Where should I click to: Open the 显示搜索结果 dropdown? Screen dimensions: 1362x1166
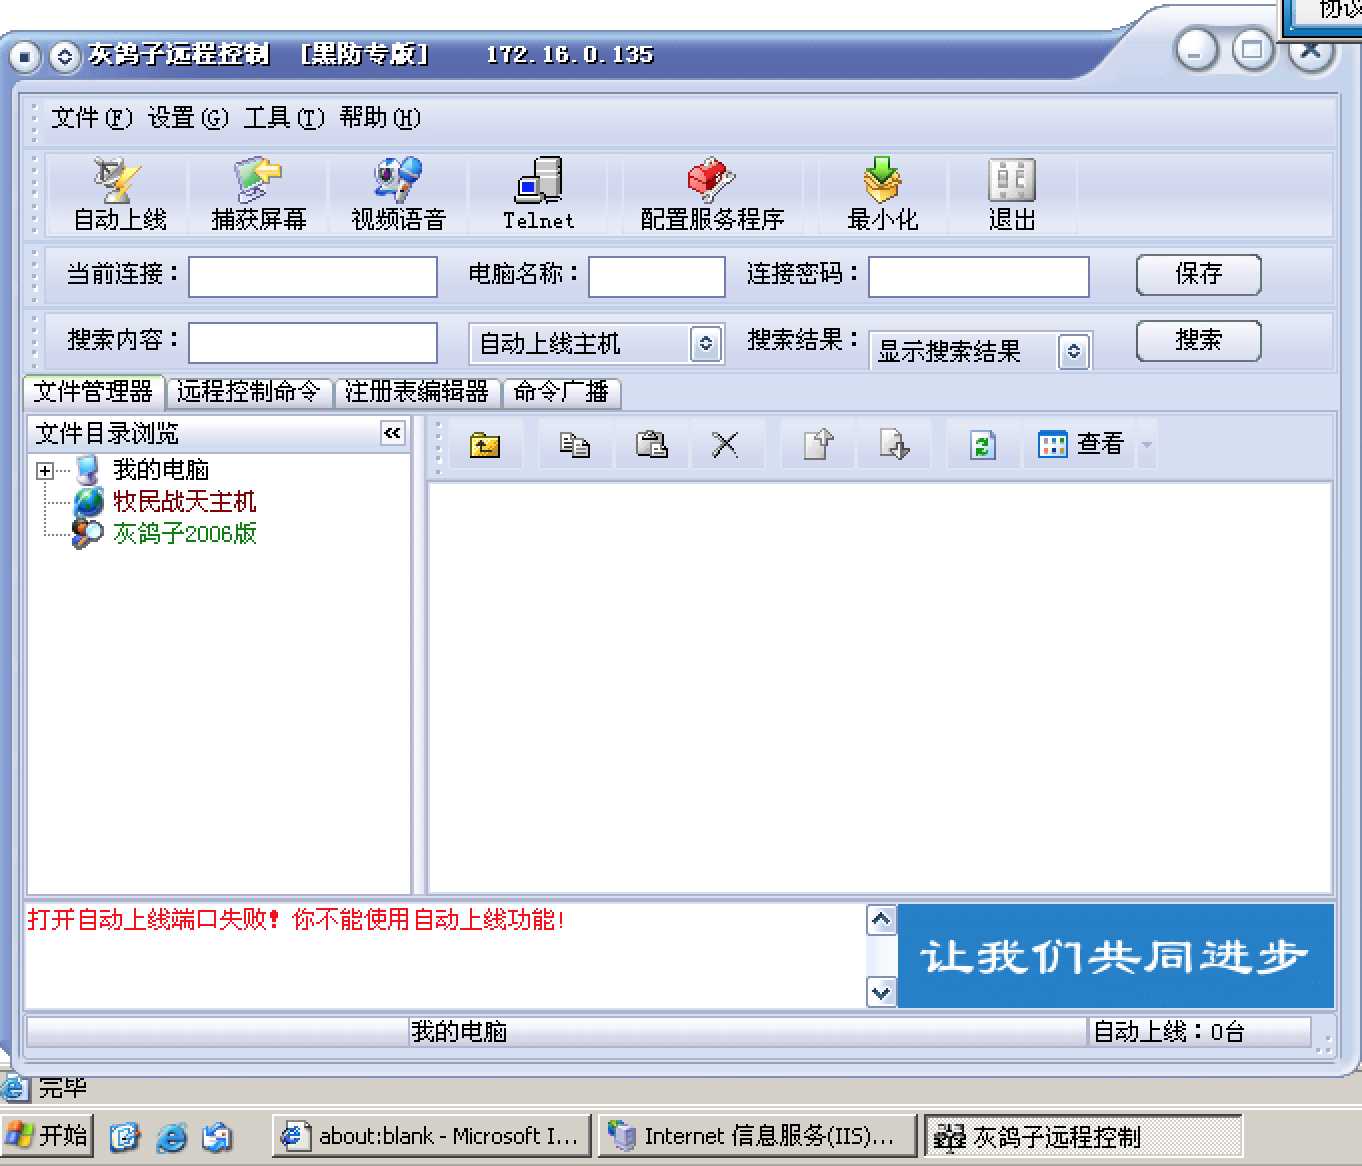coord(1073,351)
